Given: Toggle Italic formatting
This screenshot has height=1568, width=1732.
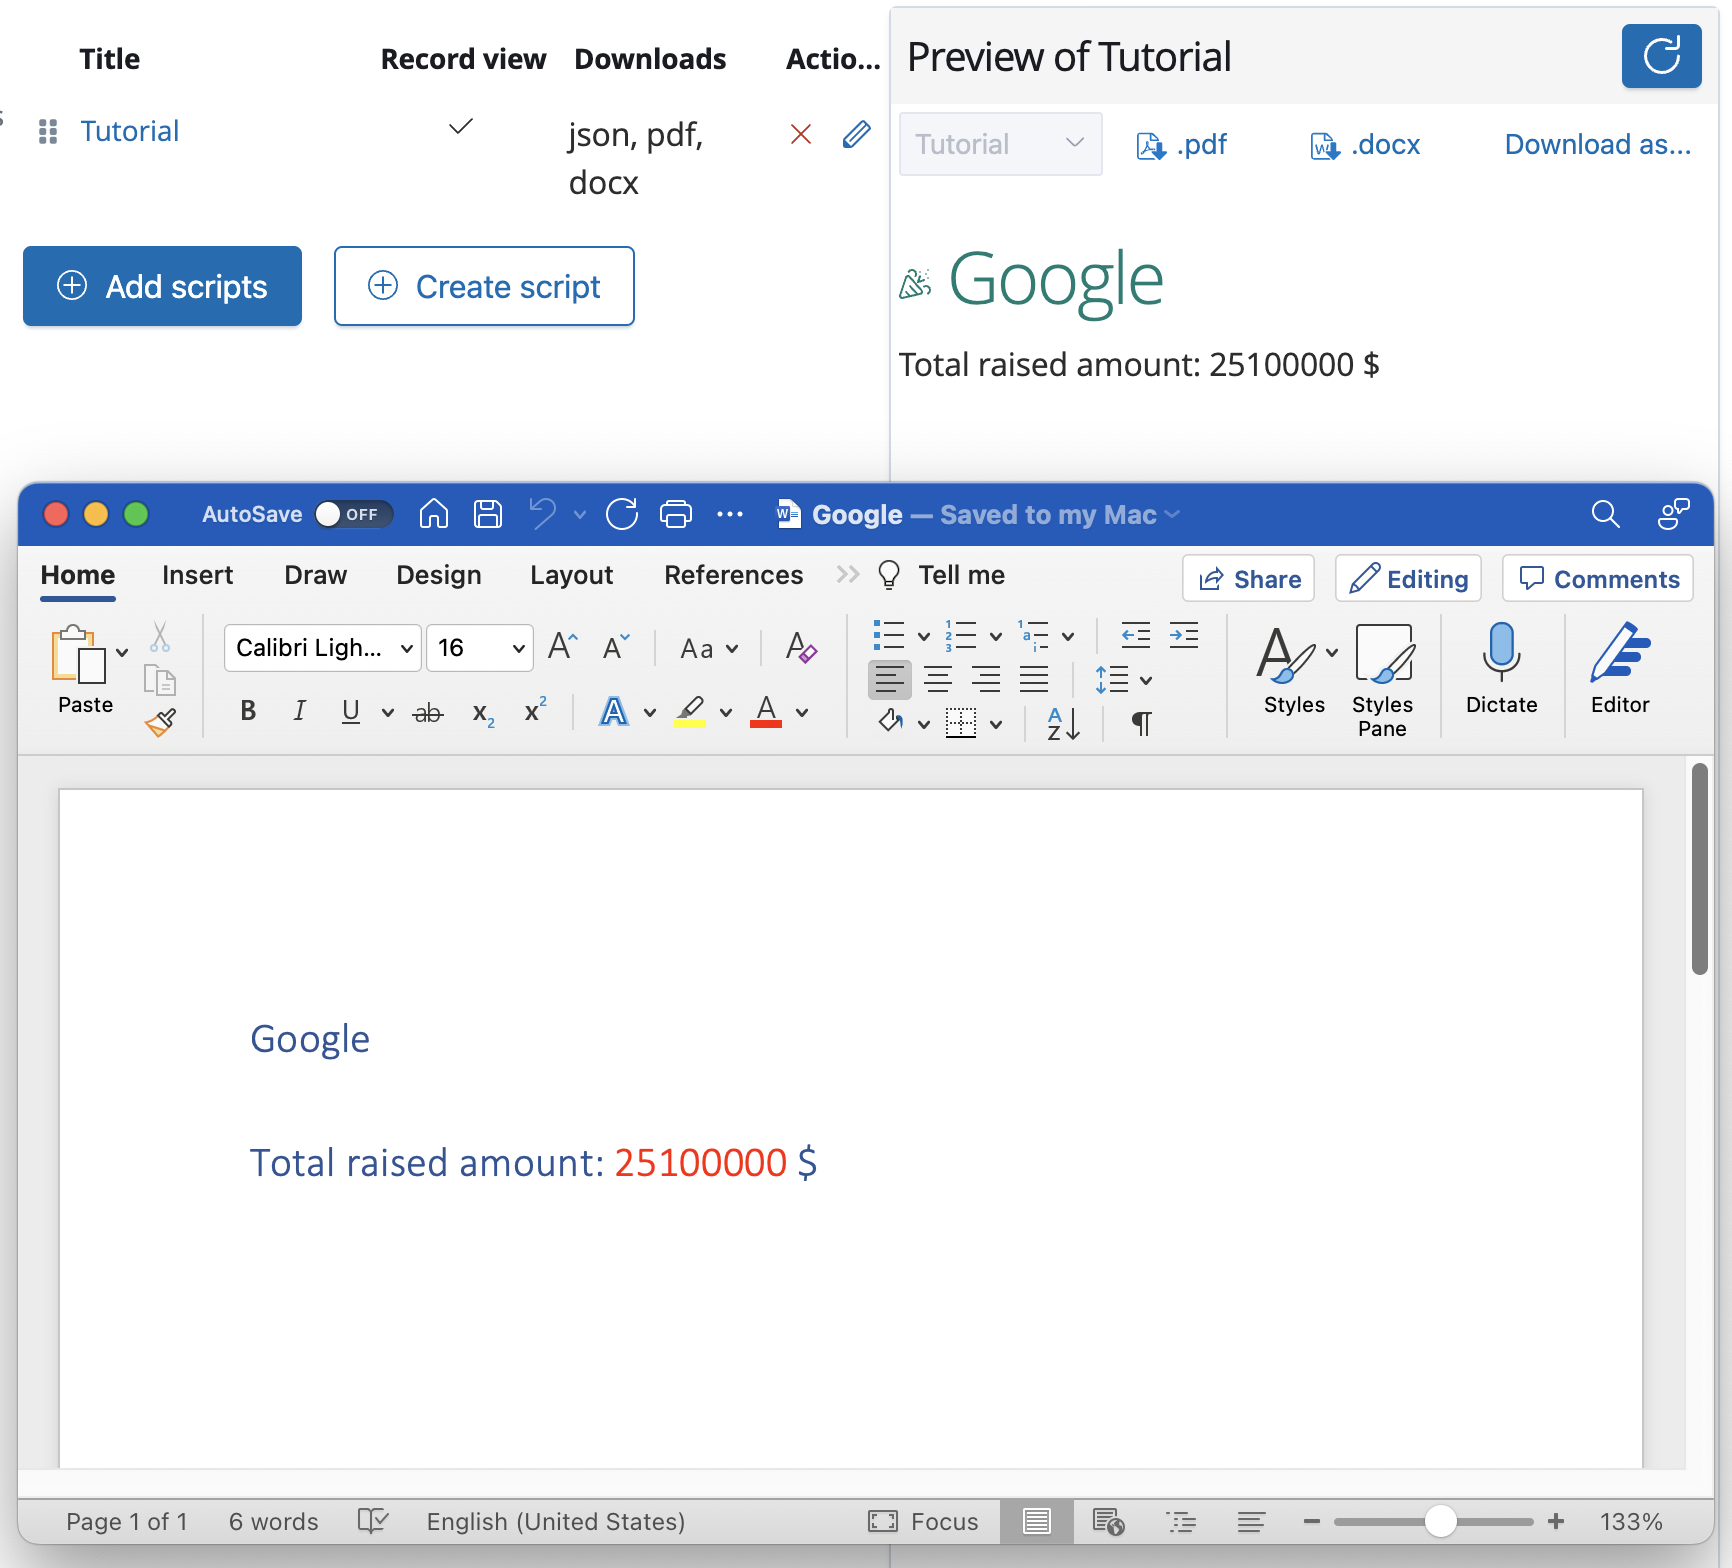Looking at the screenshot, I should tap(299, 711).
